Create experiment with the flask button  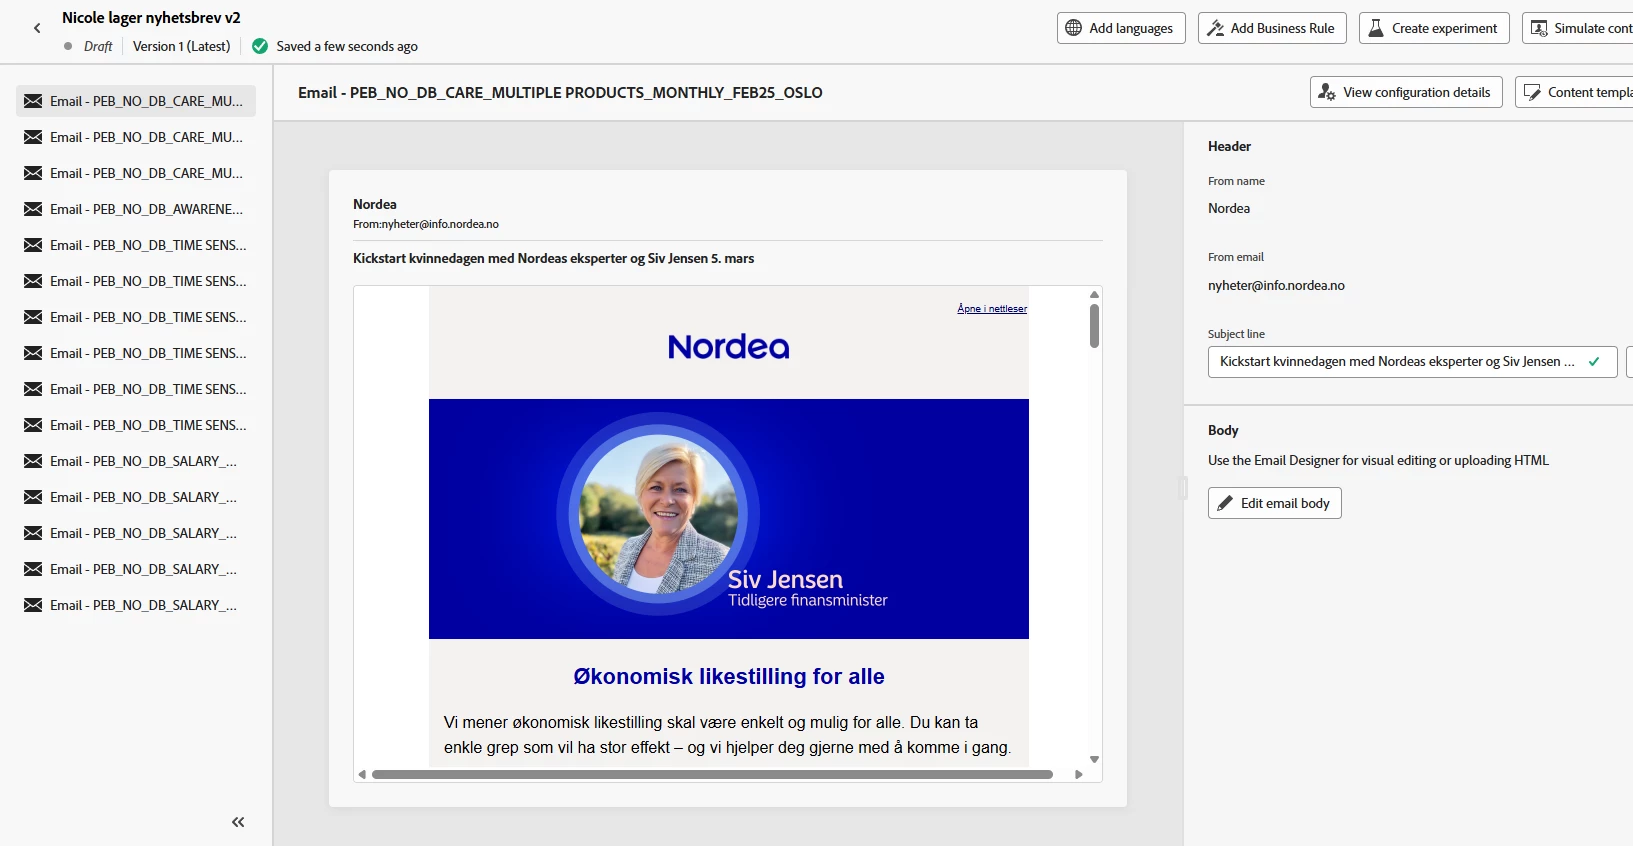1433,28
